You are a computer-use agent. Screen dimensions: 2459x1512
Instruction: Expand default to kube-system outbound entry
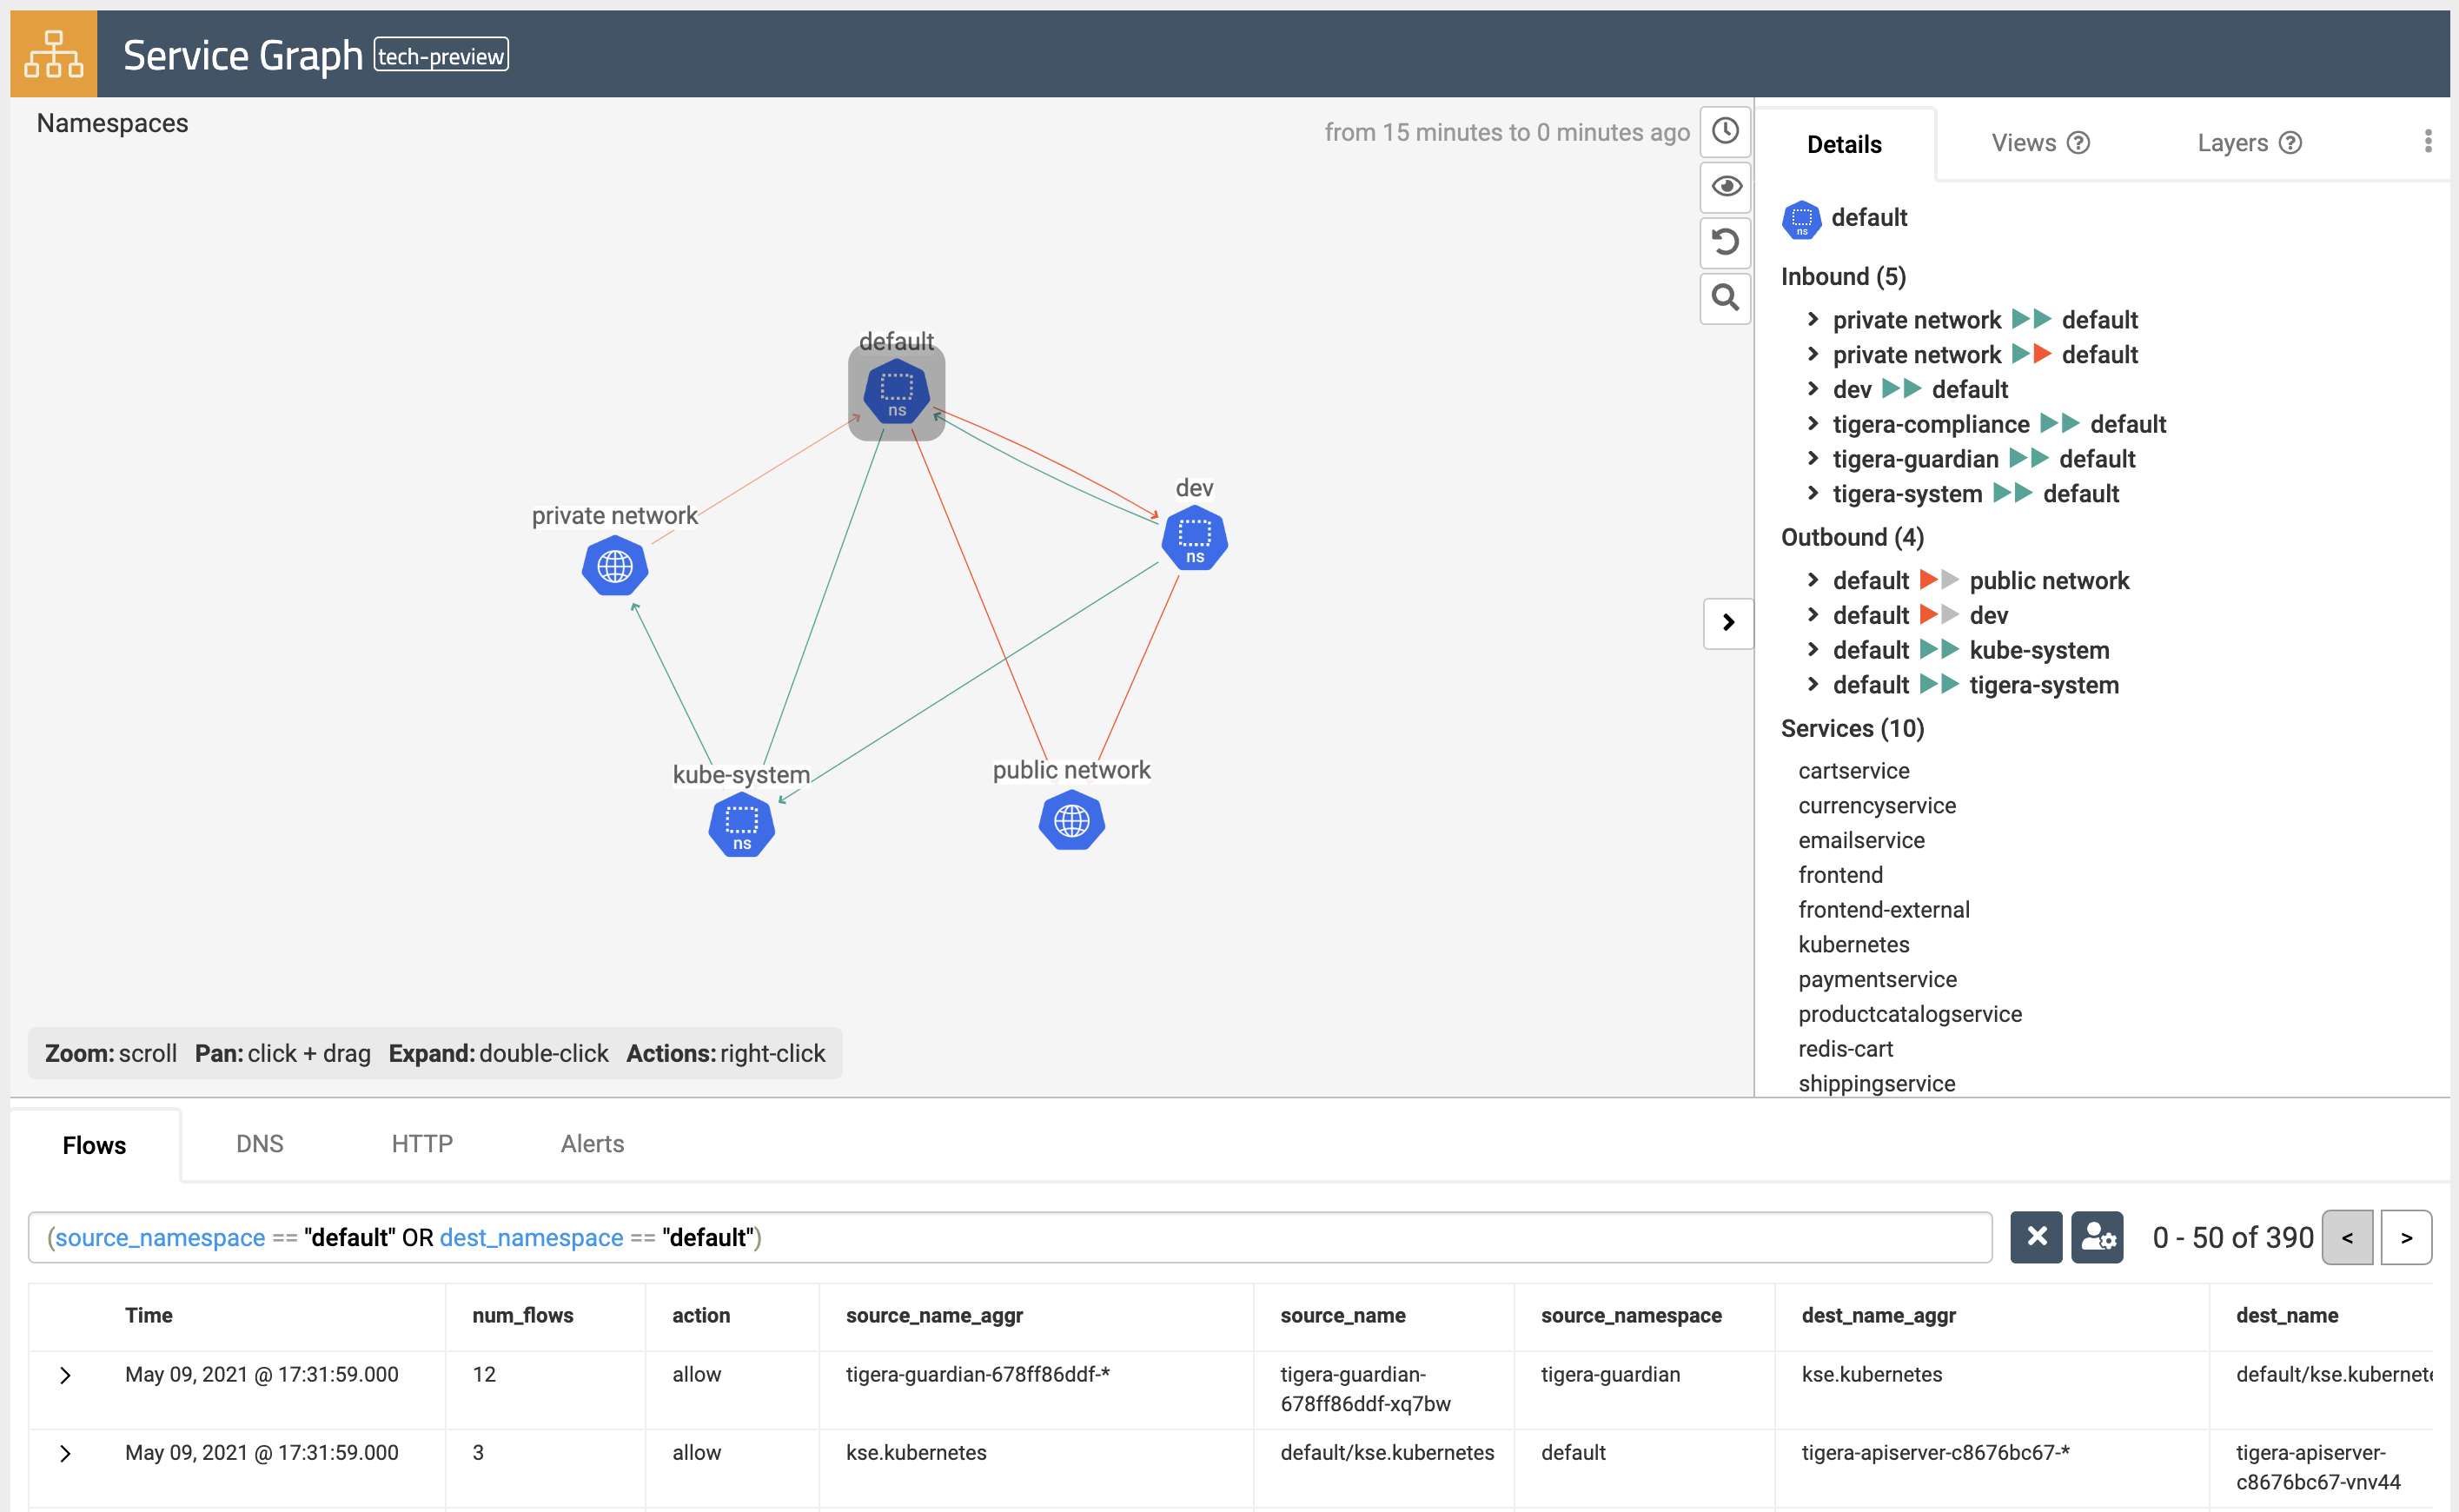point(1812,650)
